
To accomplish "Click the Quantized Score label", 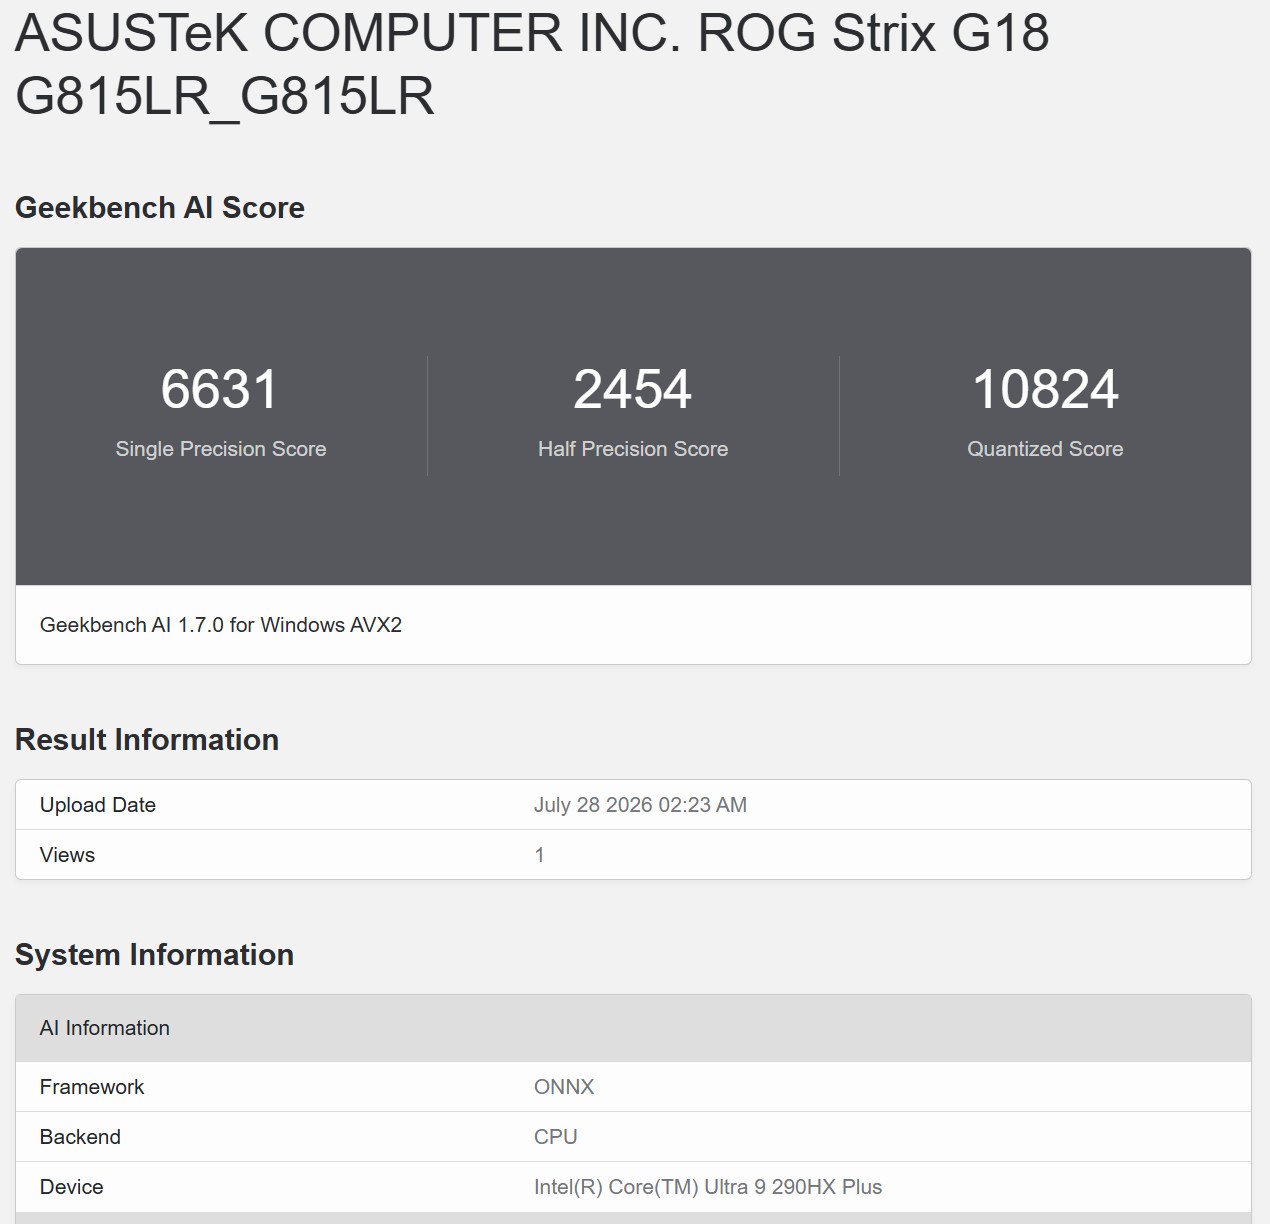I will point(1045,449).
